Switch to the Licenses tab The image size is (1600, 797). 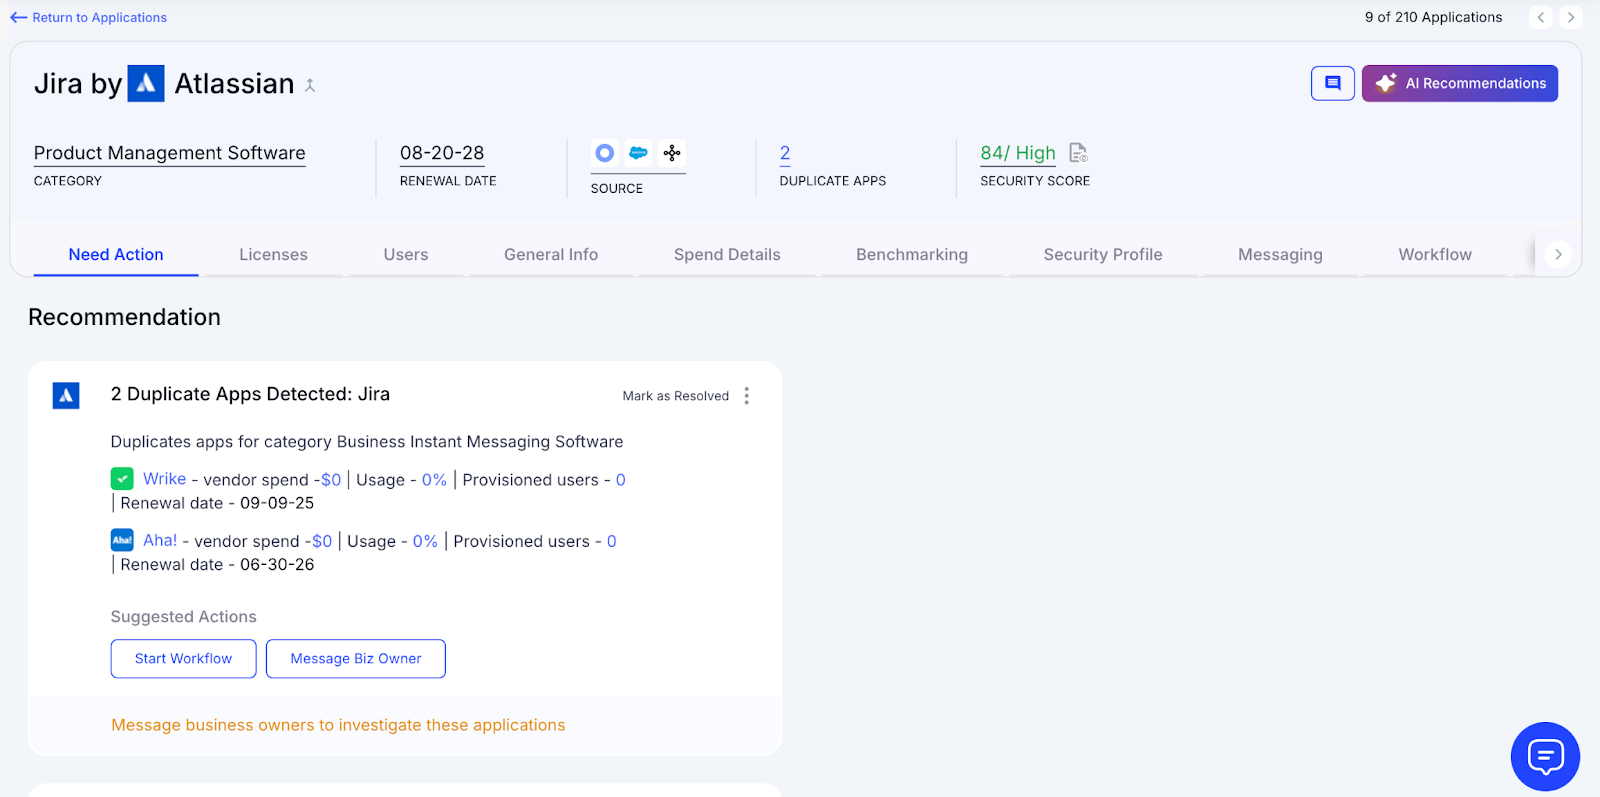(x=273, y=254)
